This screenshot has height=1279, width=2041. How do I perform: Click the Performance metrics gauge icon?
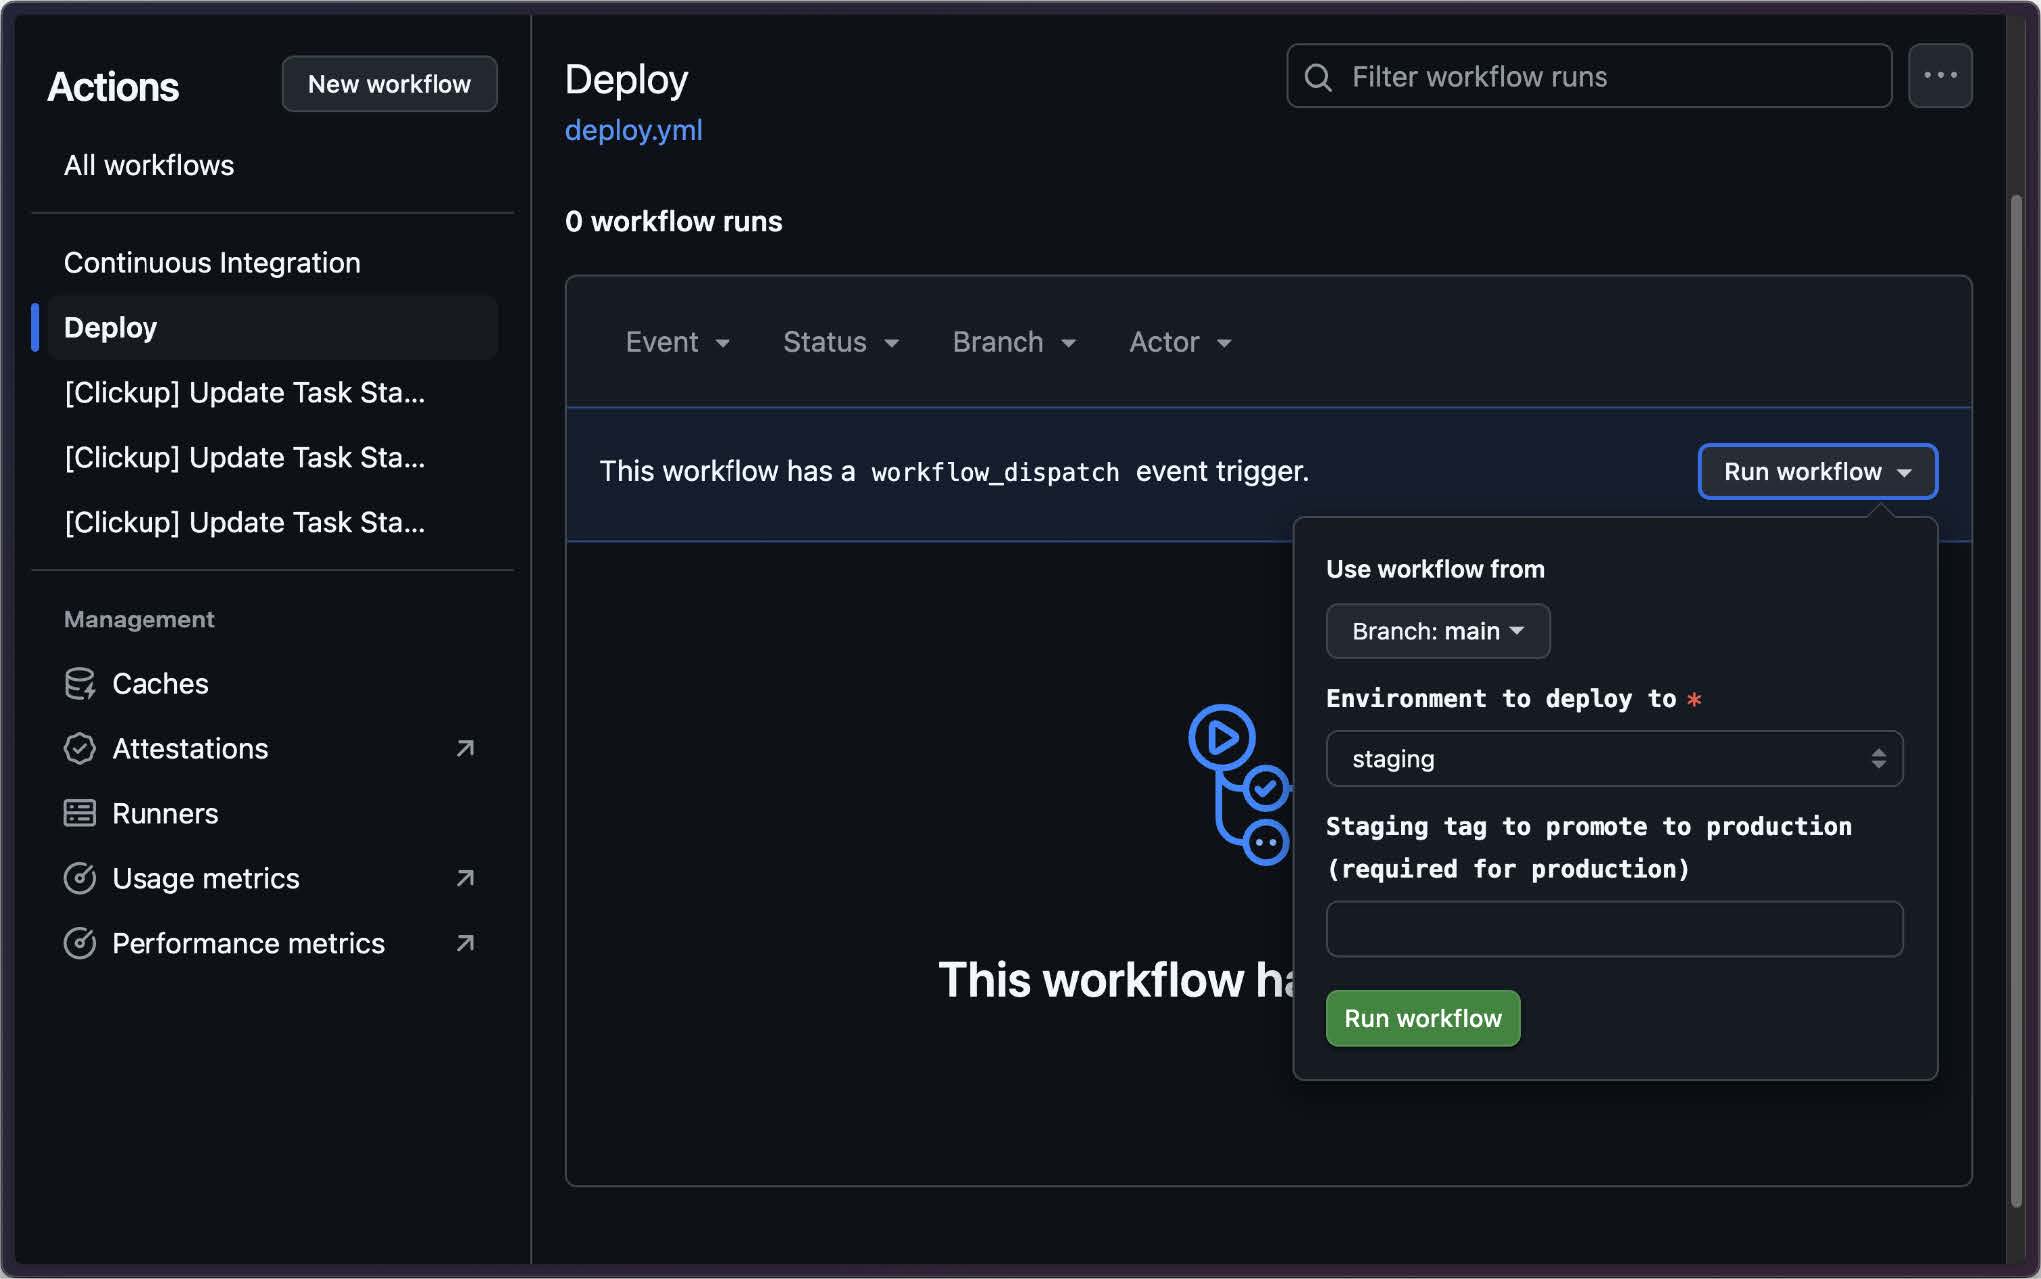coord(79,944)
